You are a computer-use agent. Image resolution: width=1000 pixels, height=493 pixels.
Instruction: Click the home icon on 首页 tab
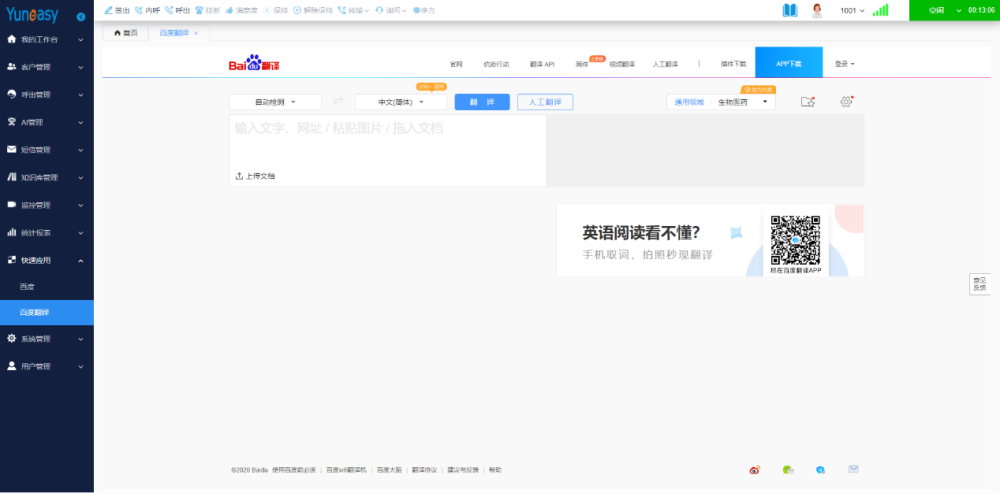pyautogui.click(x=117, y=33)
